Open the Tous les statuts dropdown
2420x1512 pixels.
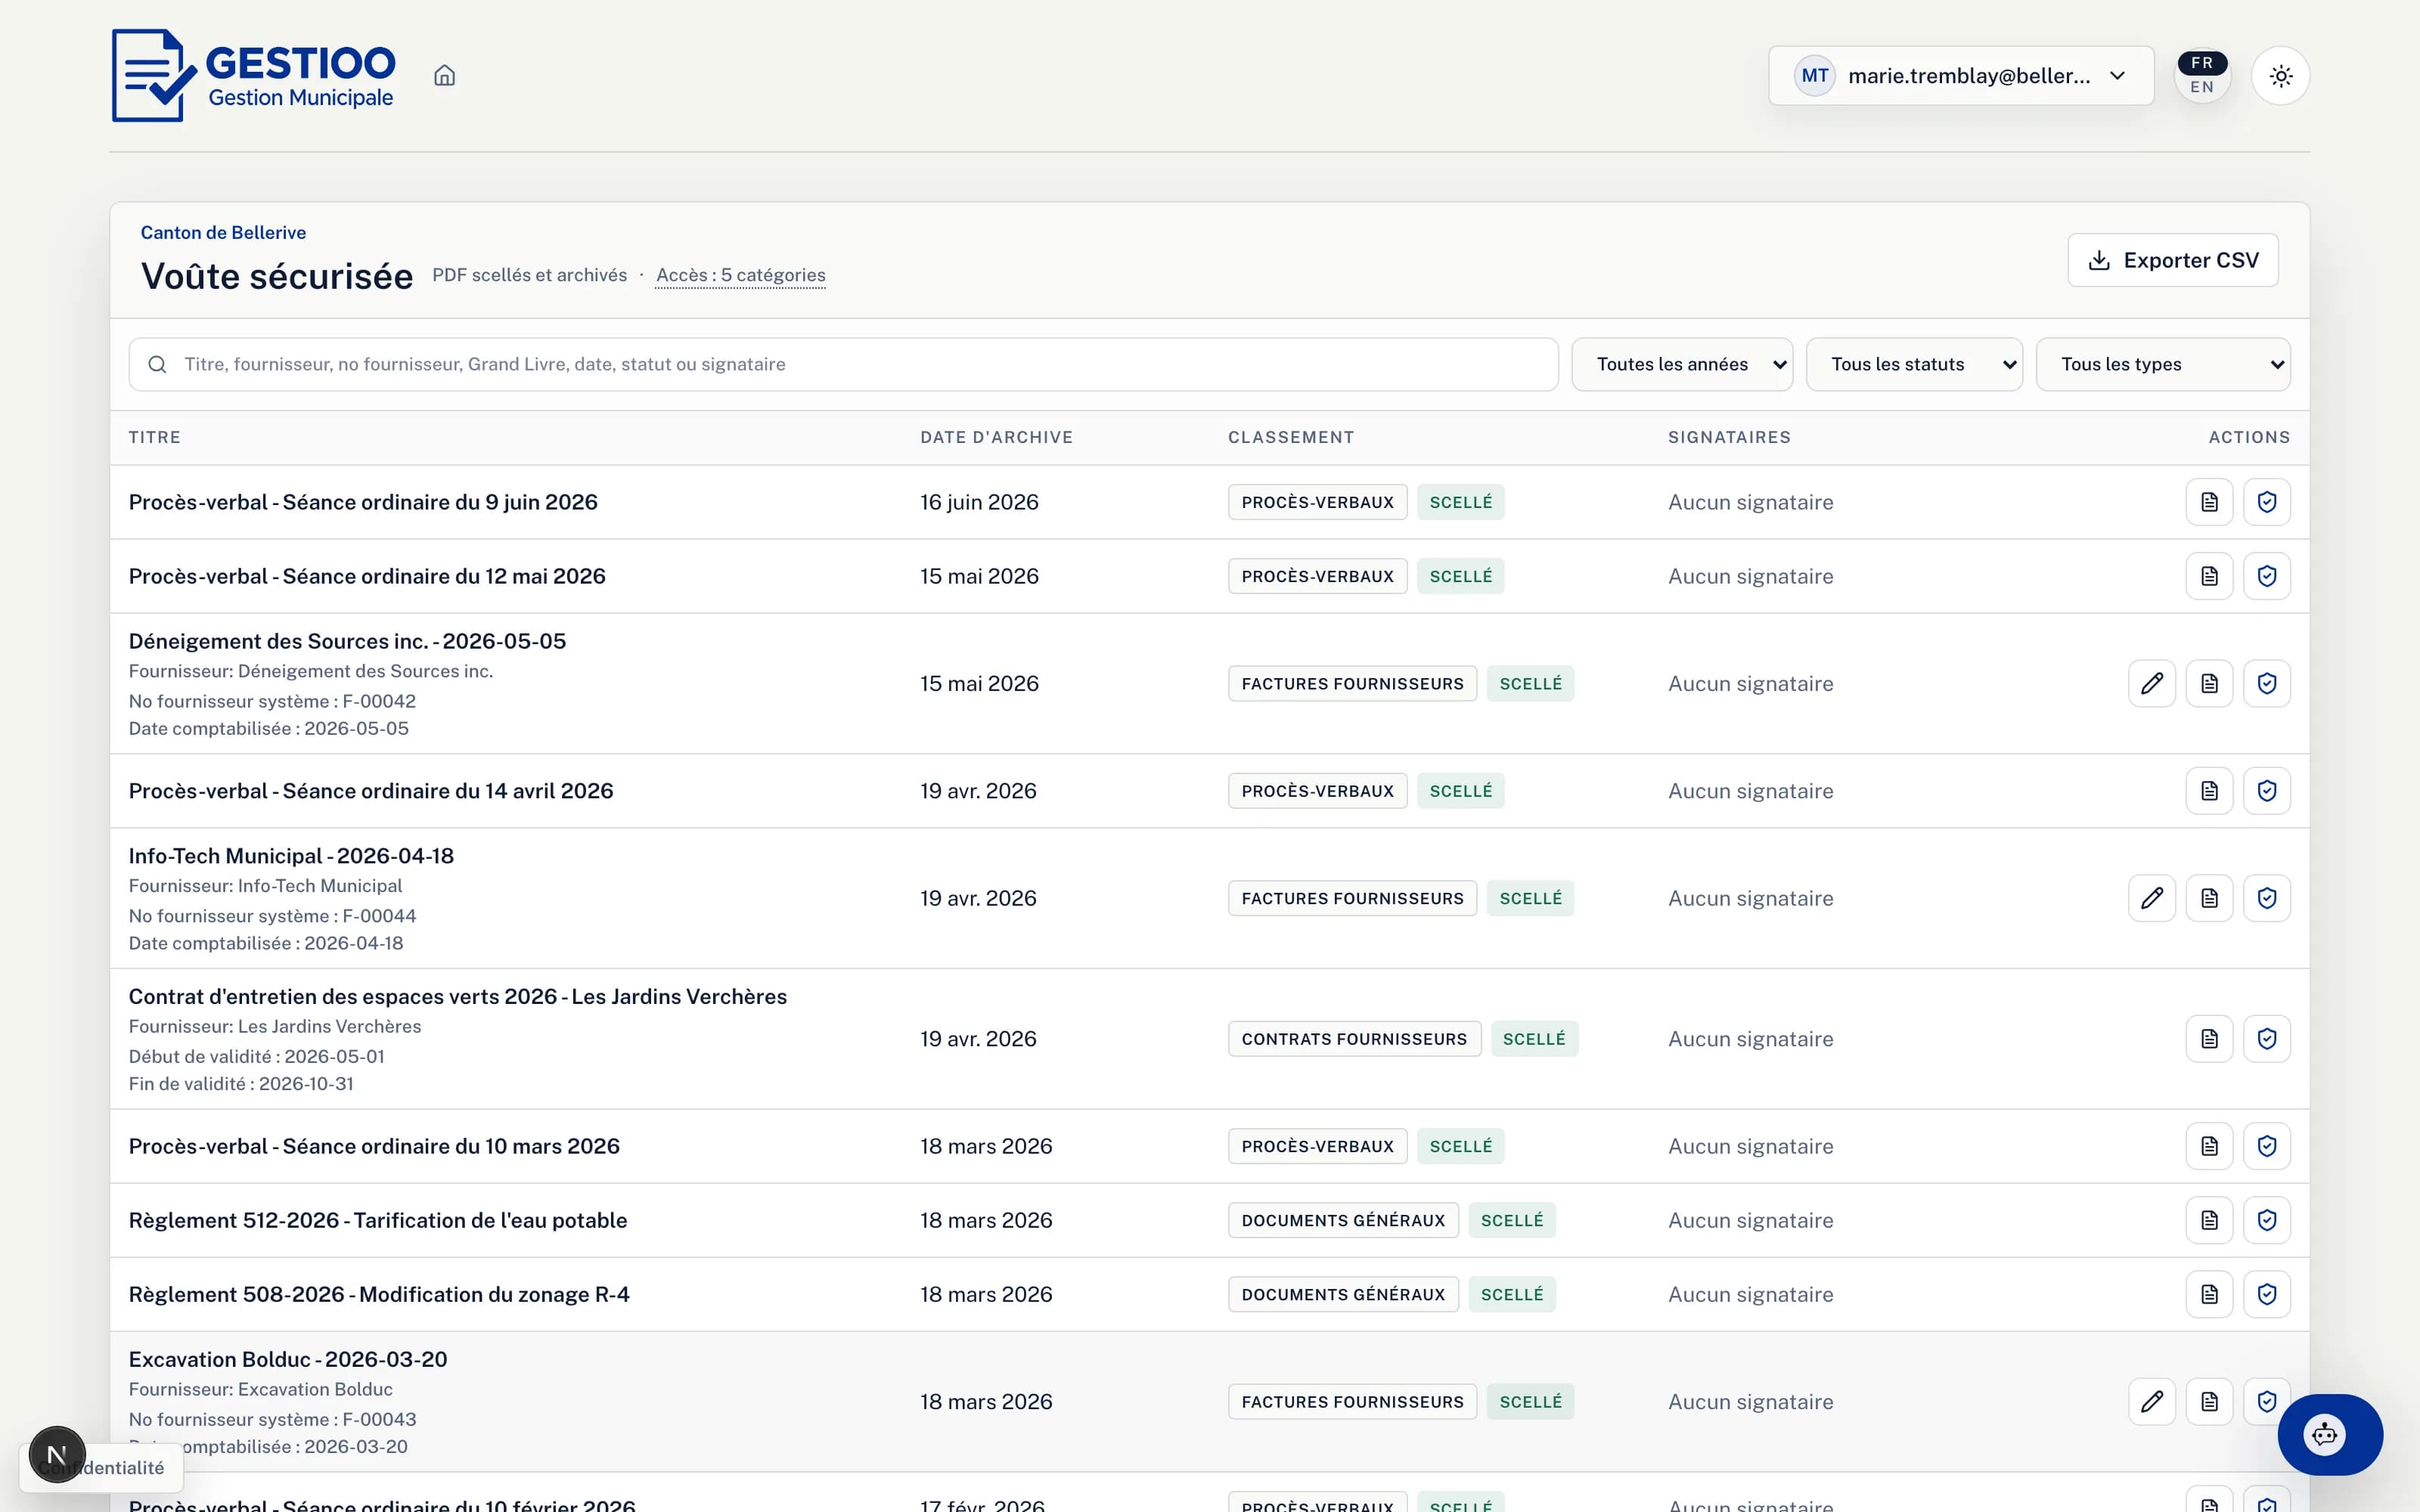click(1914, 364)
